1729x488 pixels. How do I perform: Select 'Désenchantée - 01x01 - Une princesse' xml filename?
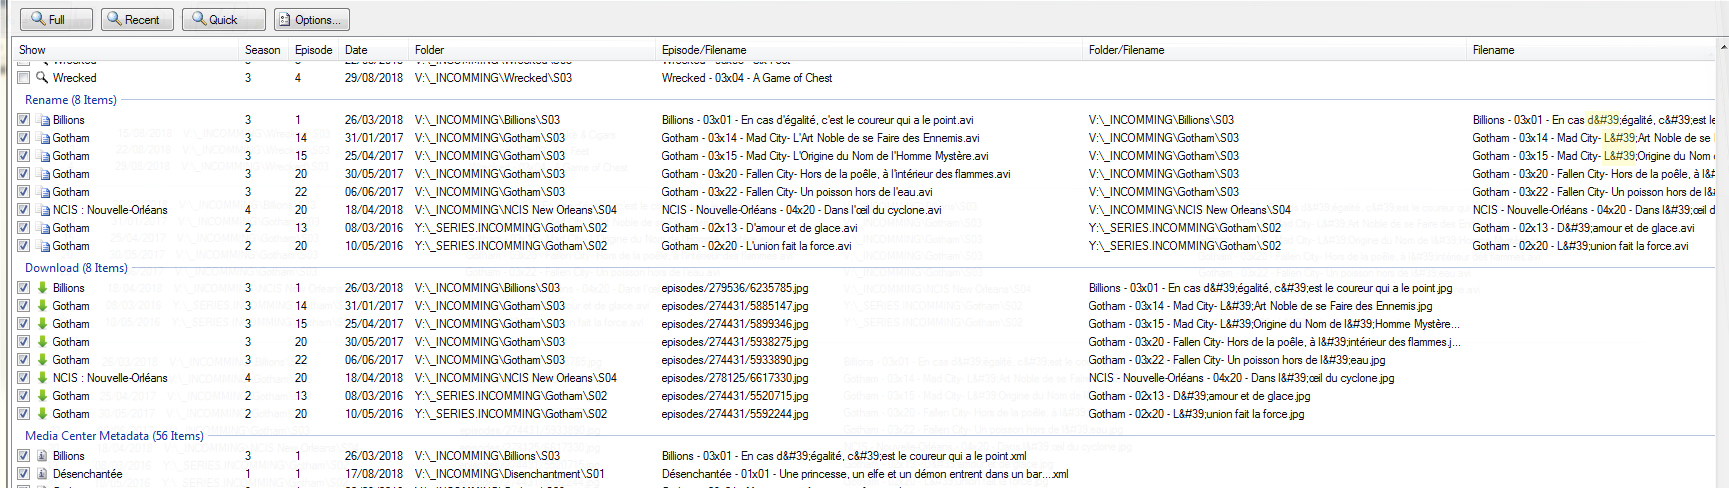point(865,474)
